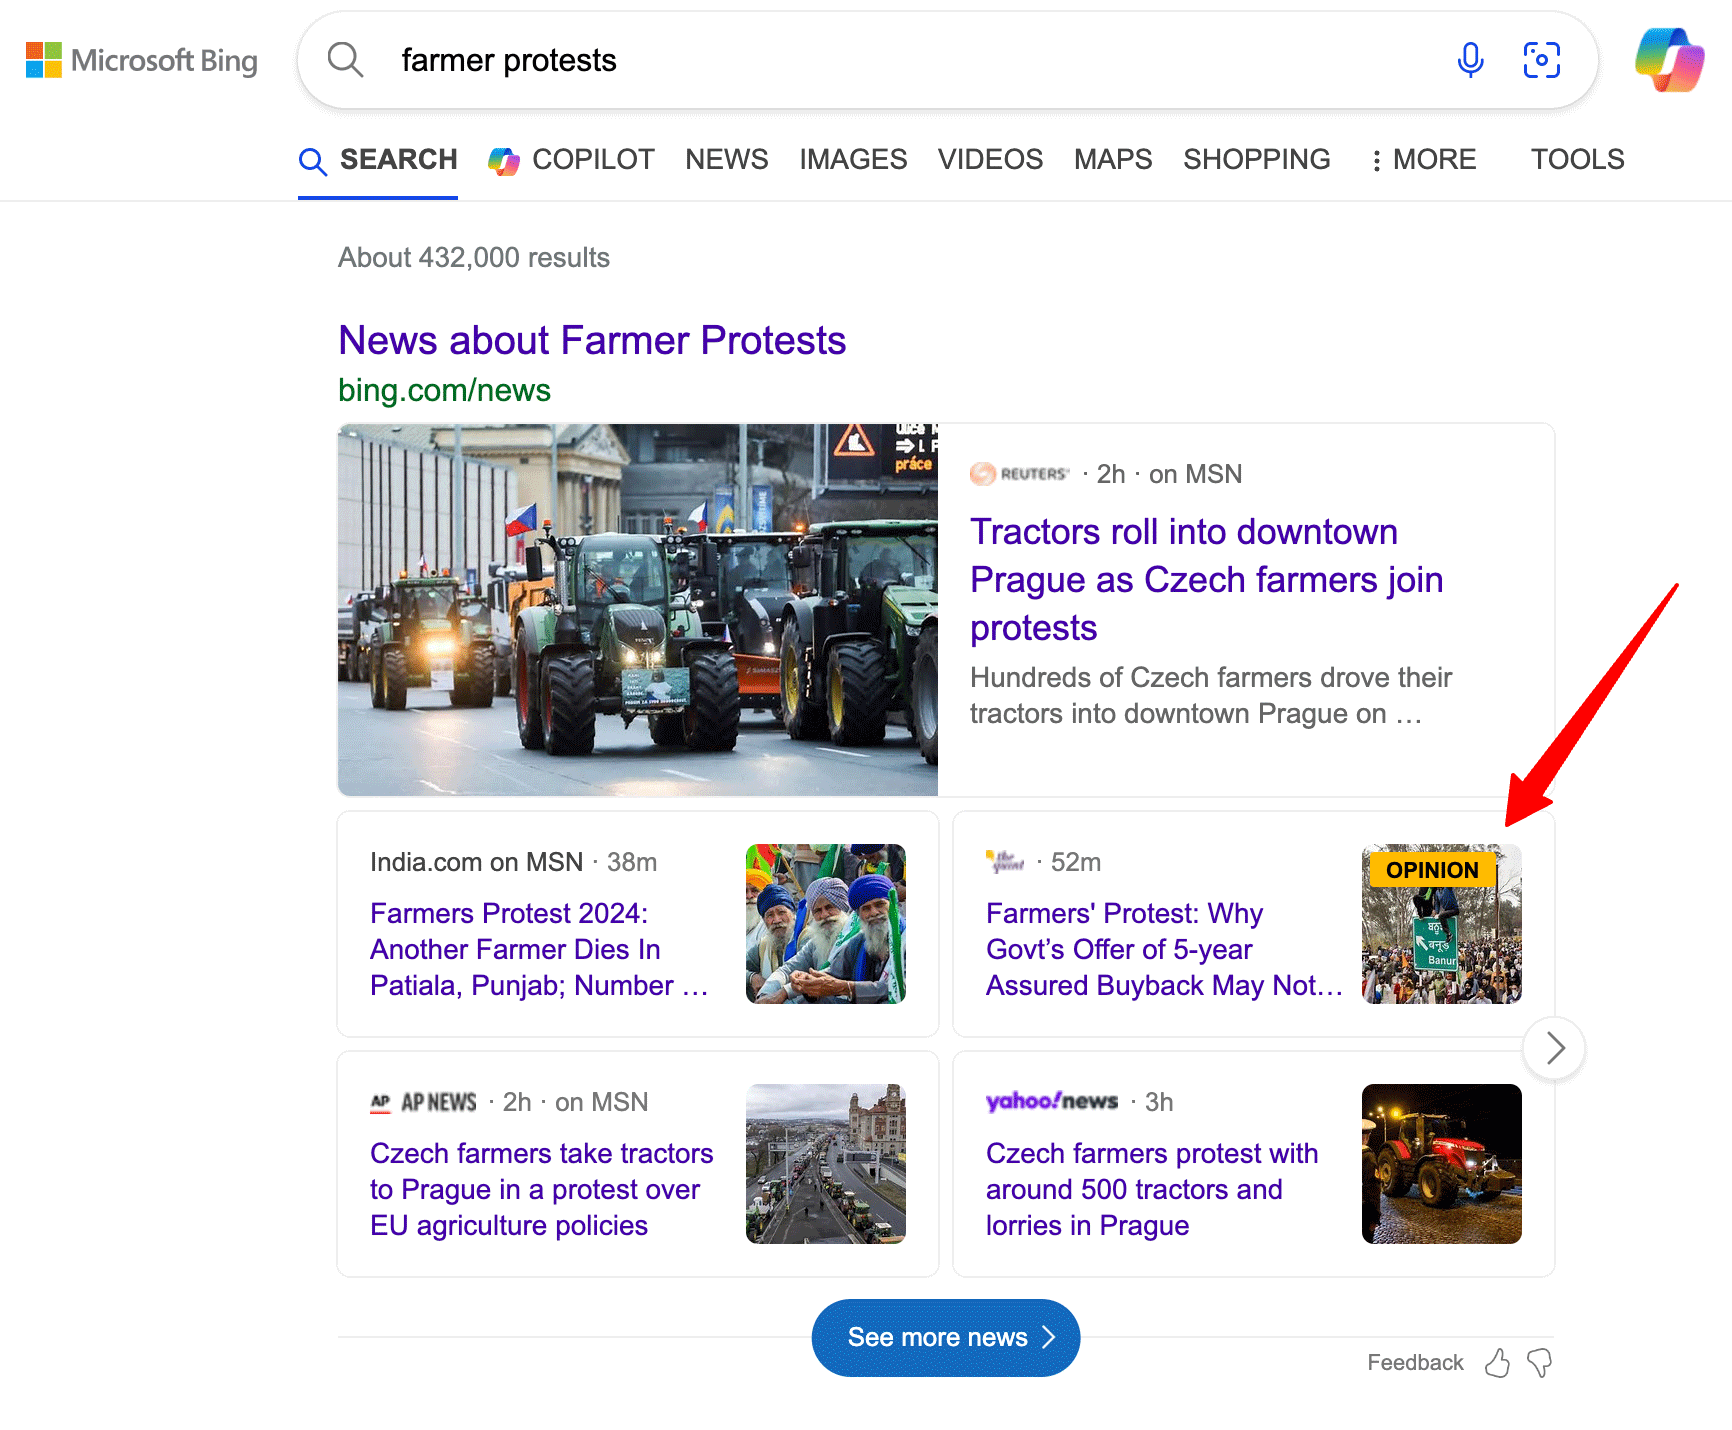Open the IMAGES tab
Image resolution: width=1732 pixels, height=1430 pixels.
pos(852,159)
